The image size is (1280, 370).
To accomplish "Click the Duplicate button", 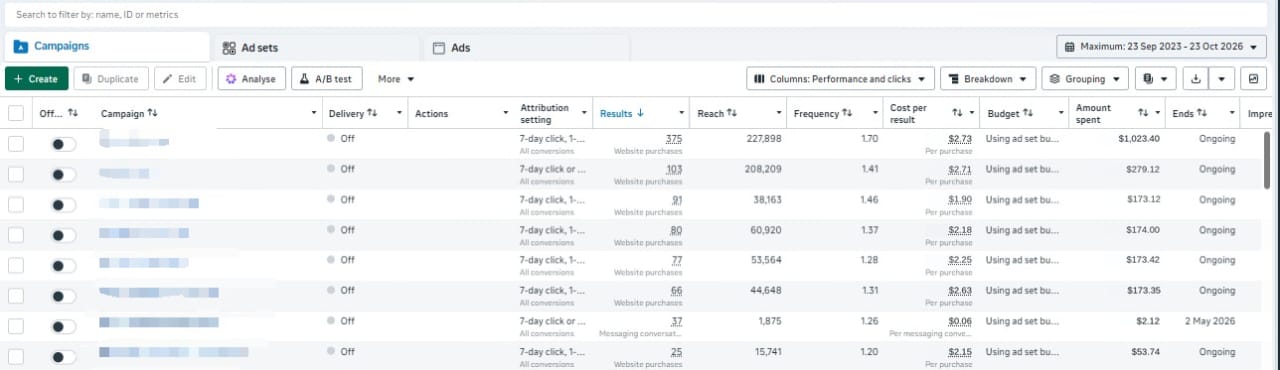I will (111, 78).
